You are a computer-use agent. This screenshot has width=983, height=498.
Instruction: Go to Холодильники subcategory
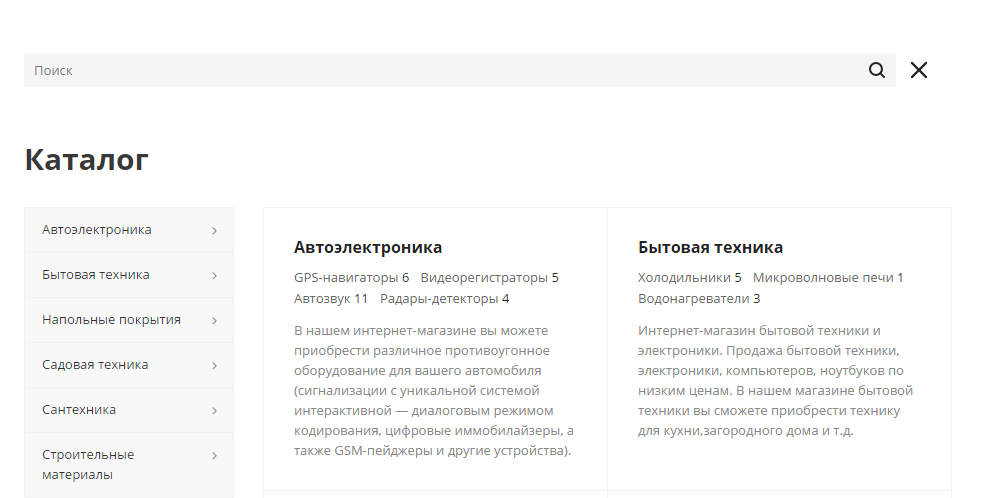tap(685, 277)
